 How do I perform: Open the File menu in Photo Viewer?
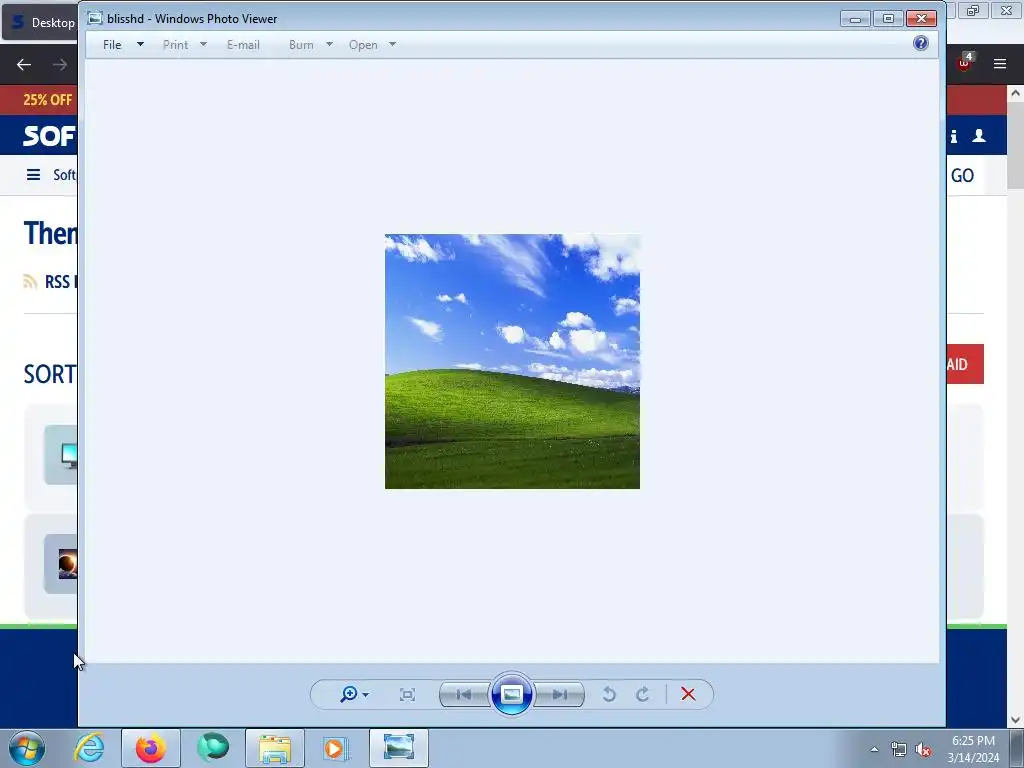click(x=112, y=44)
